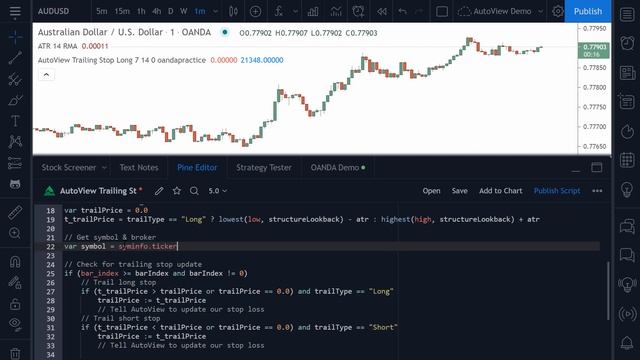Open the Pine version 5.0 dropdown
The image size is (640, 360).
[x=218, y=191]
